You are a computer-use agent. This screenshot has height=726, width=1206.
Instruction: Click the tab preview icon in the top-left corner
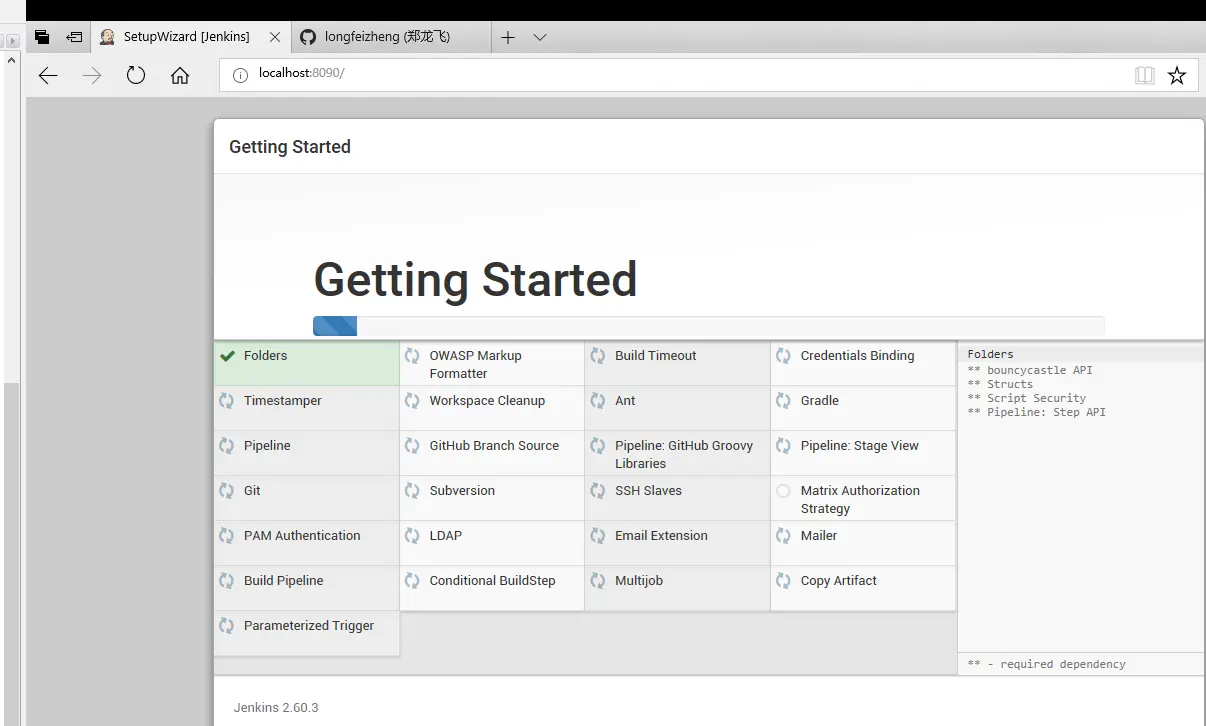(x=41, y=35)
